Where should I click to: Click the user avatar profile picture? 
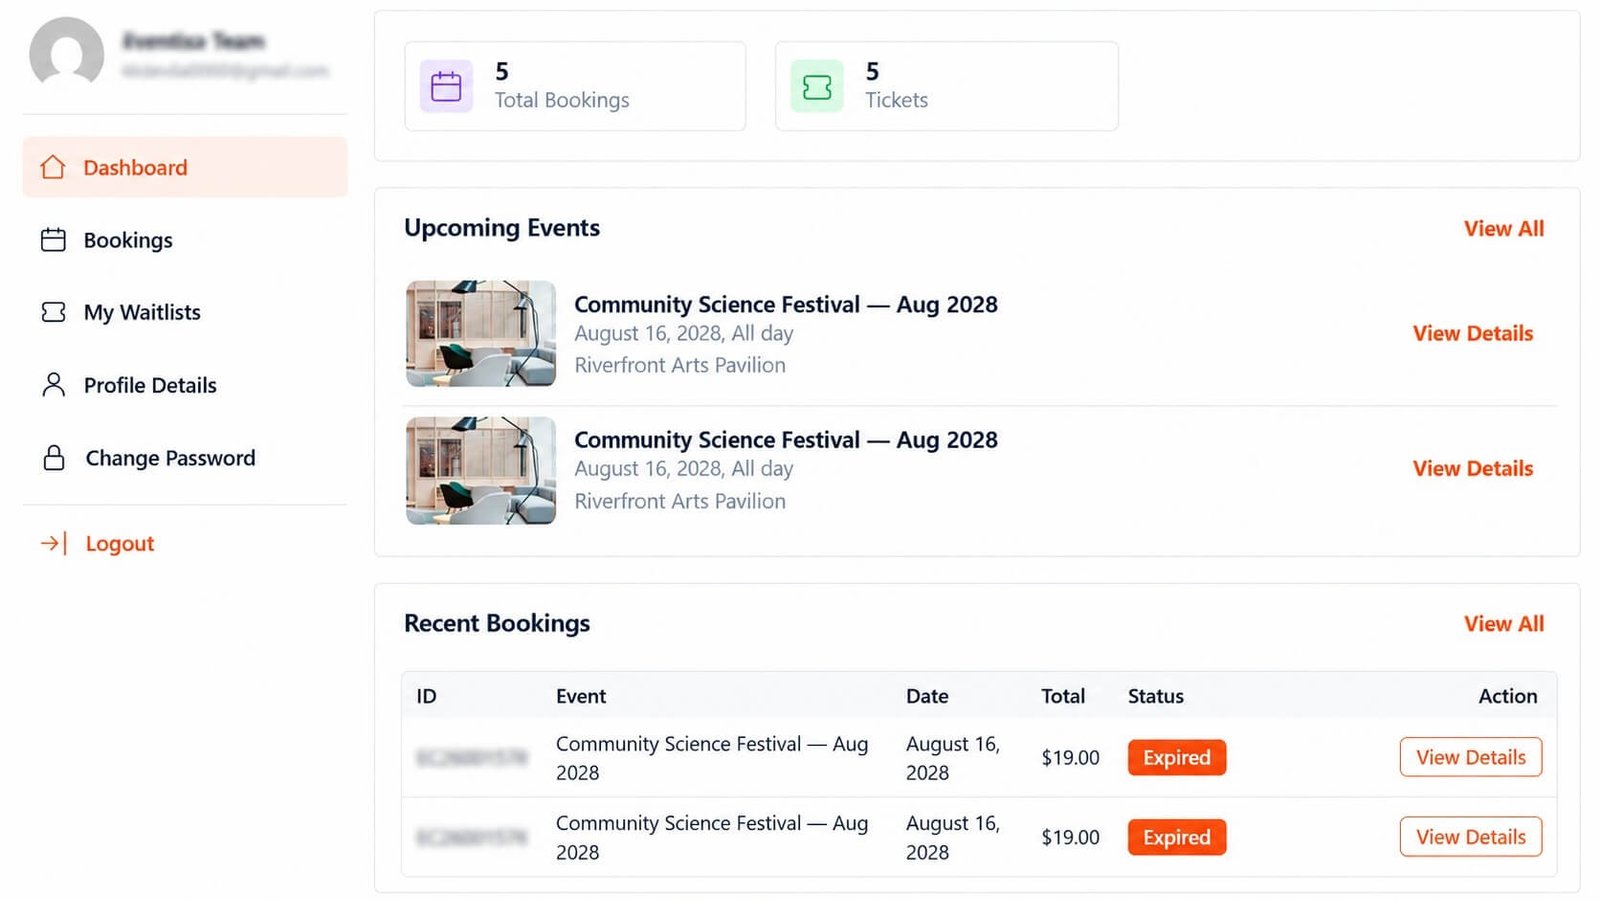67,54
